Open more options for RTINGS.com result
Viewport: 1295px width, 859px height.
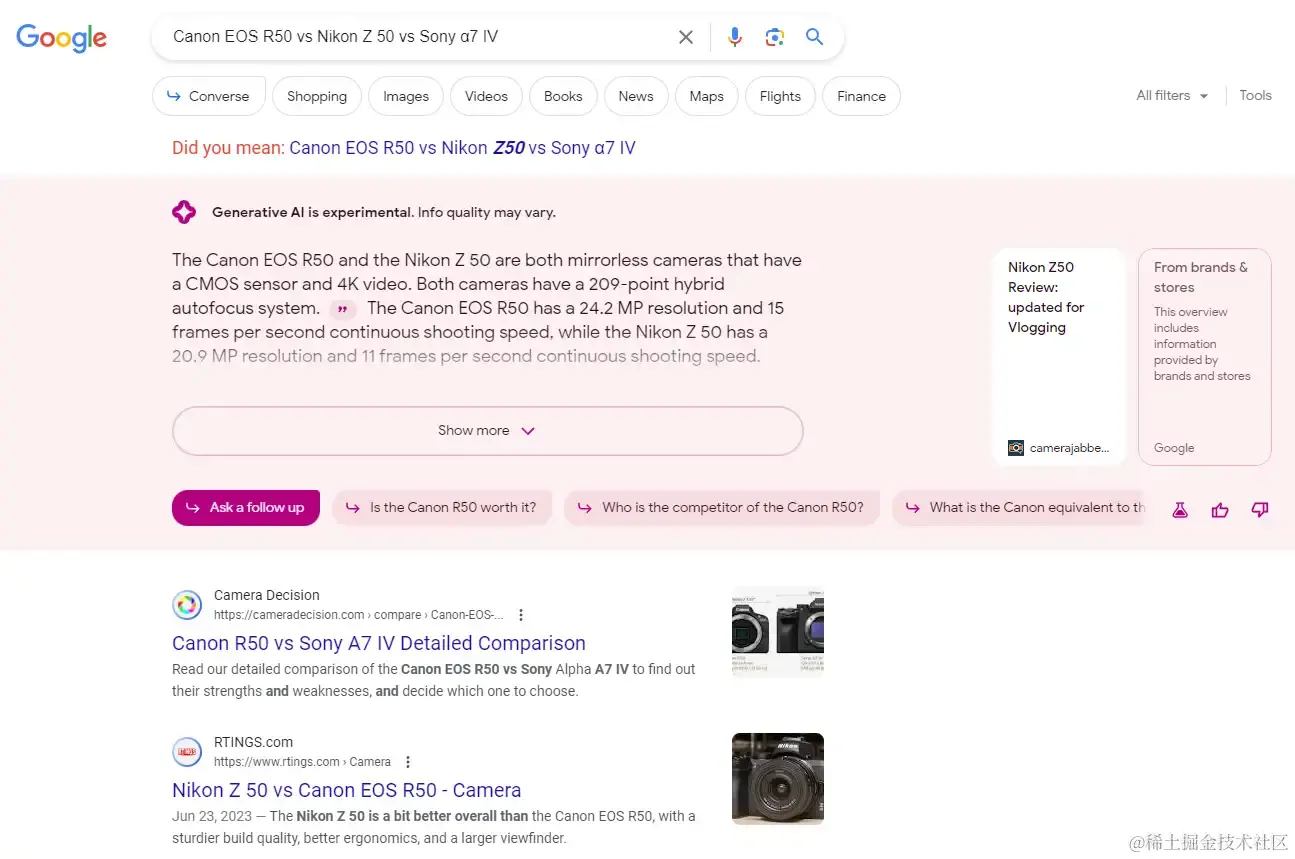[x=407, y=762]
